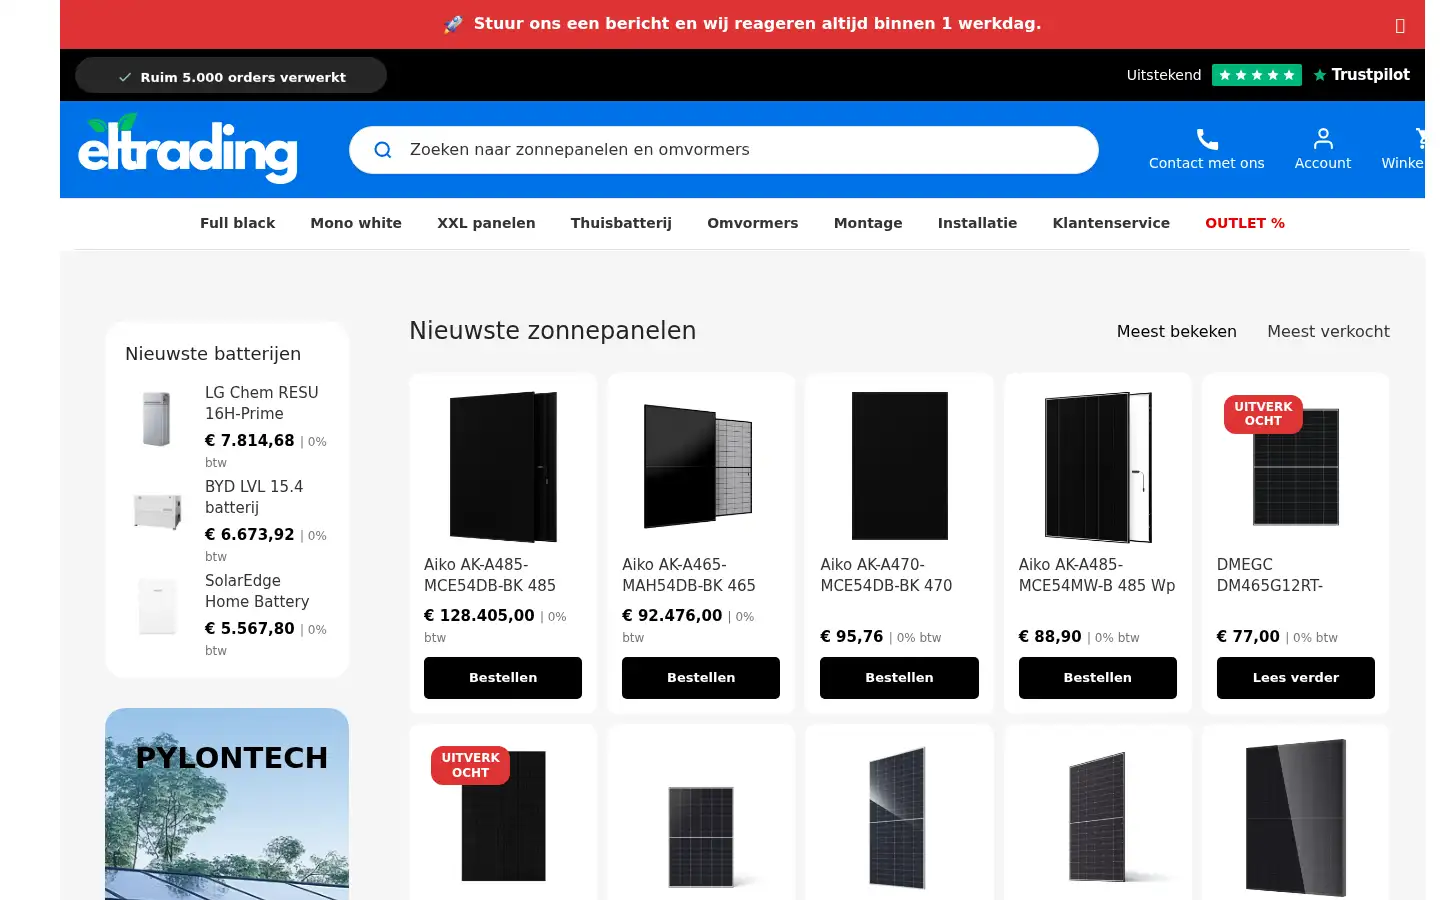Image resolution: width=1440 pixels, height=900 pixels.
Task: Switch to the Meest bekeken tab
Action: [1177, 331]
